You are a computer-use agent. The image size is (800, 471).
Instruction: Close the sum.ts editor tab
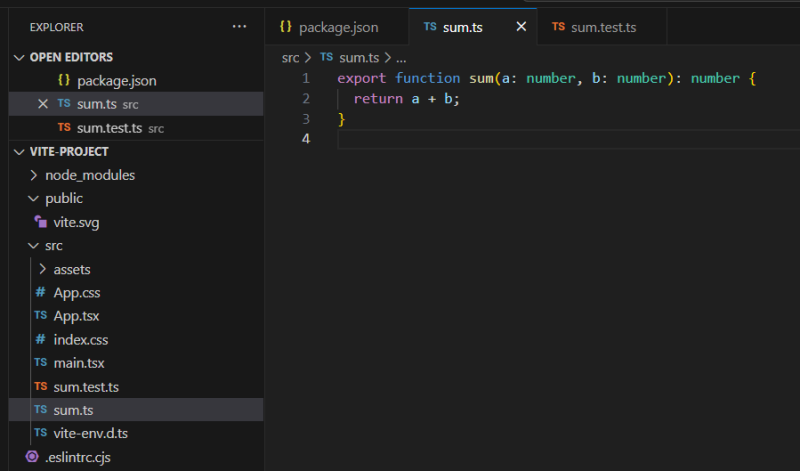tap(520, 27)
